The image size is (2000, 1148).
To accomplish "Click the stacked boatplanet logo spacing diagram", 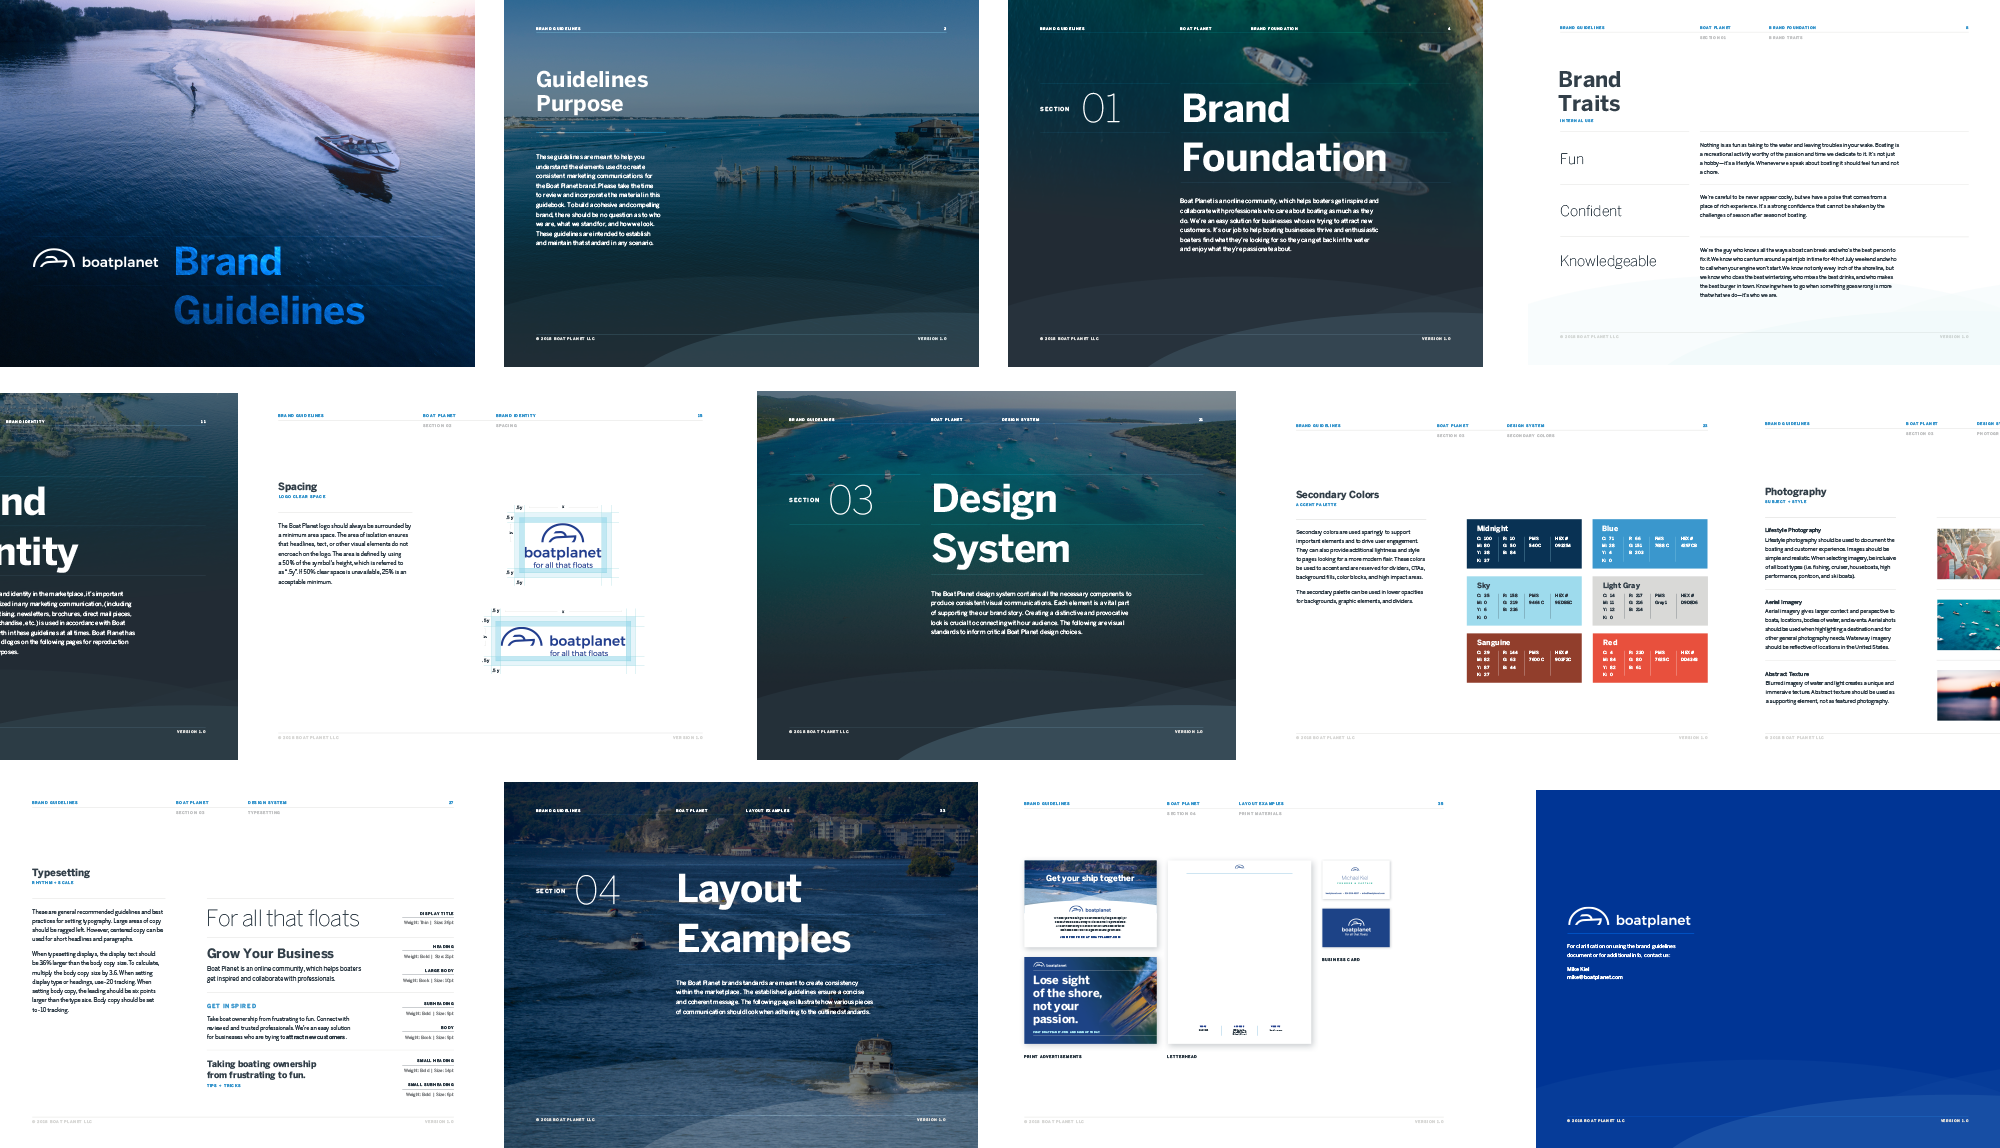I will [x=563, y=546].
